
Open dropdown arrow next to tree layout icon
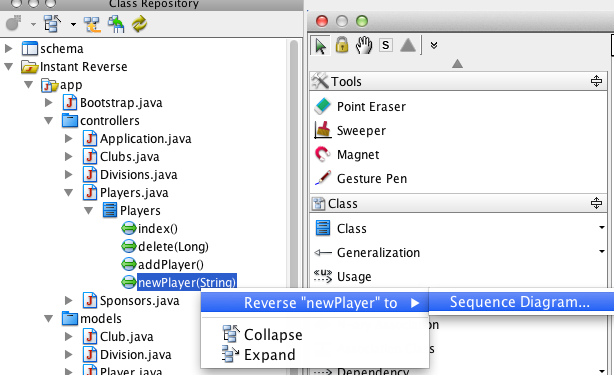point(73,25)
